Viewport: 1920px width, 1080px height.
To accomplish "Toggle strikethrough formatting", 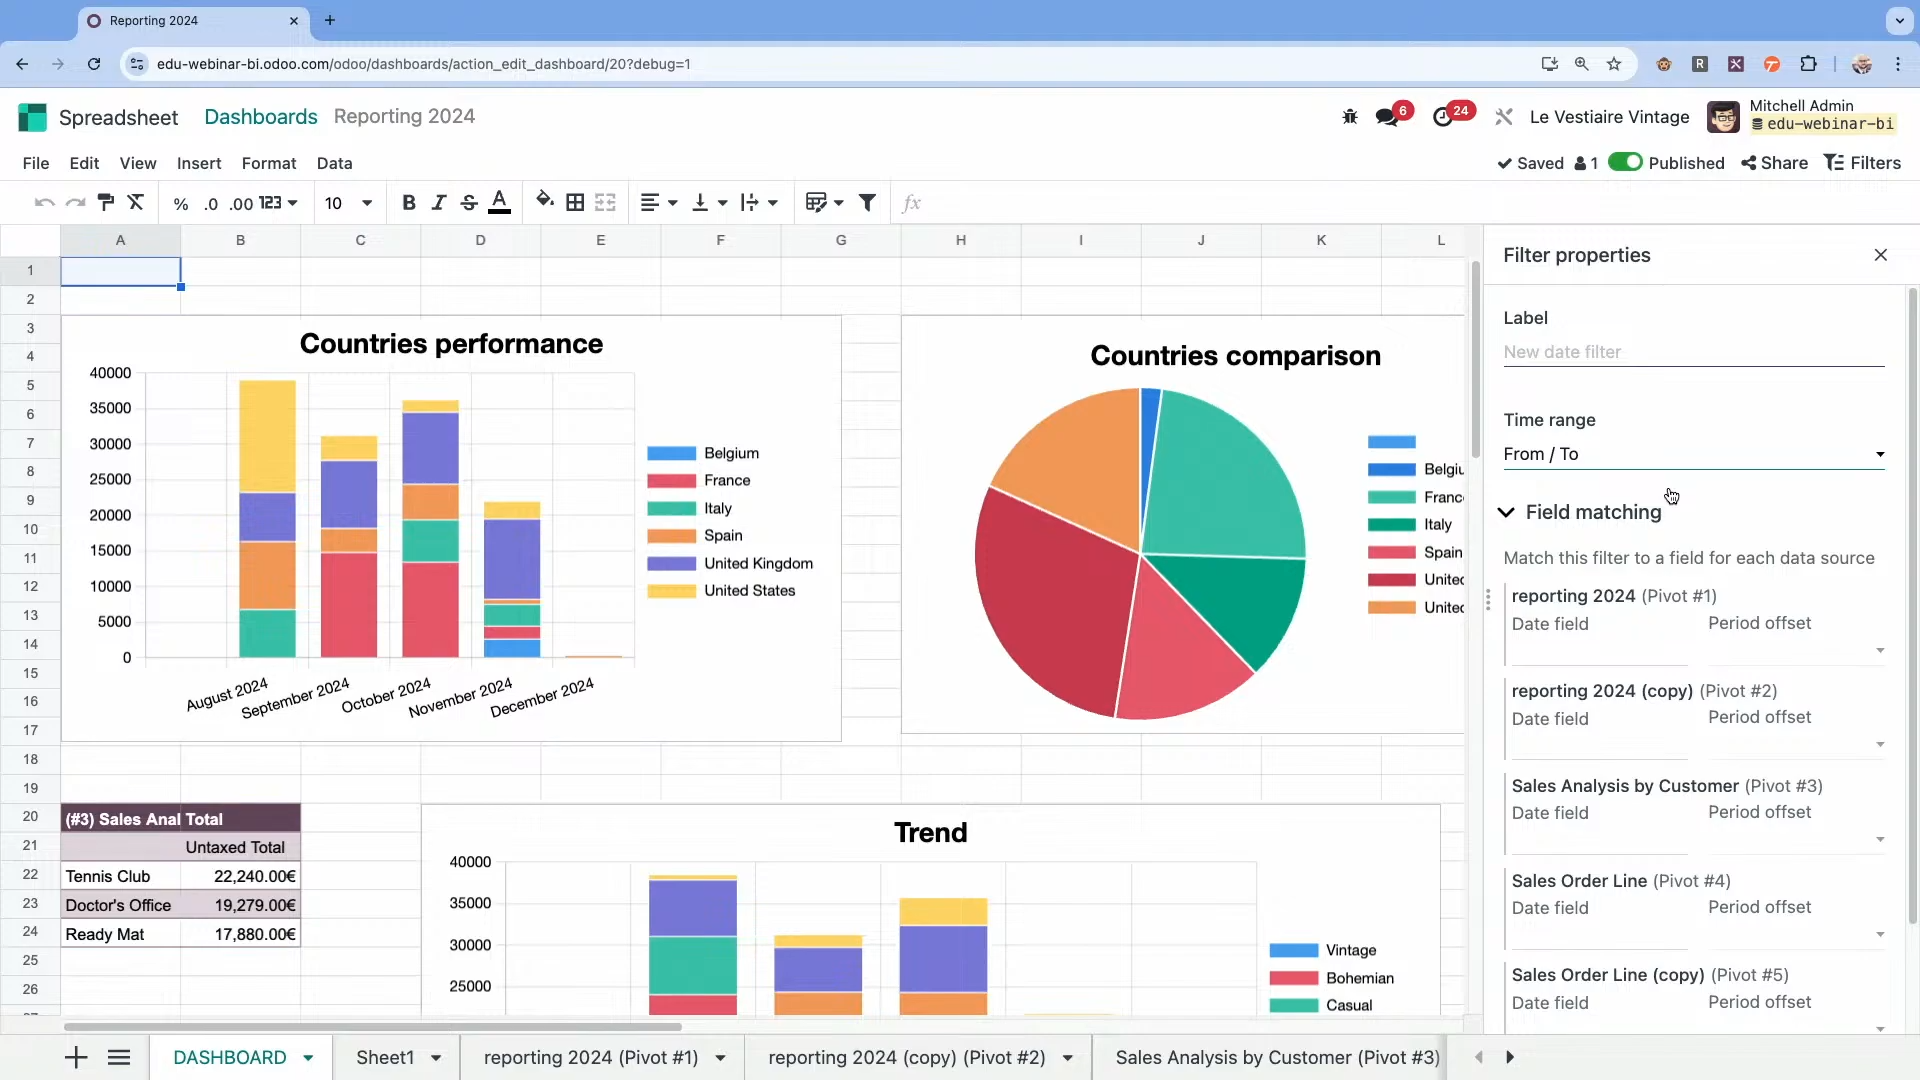I will coord(470,202).
